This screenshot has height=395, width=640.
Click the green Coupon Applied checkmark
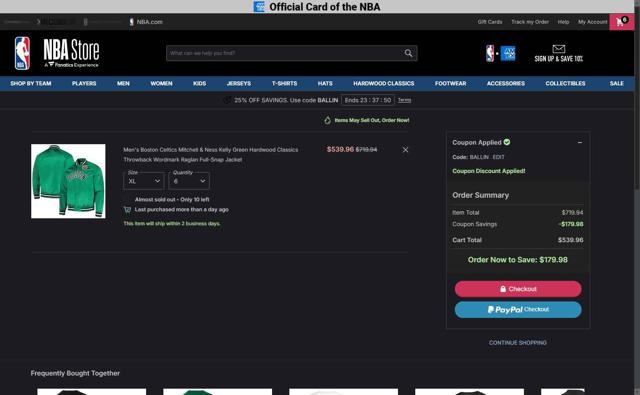click(507, 142)
